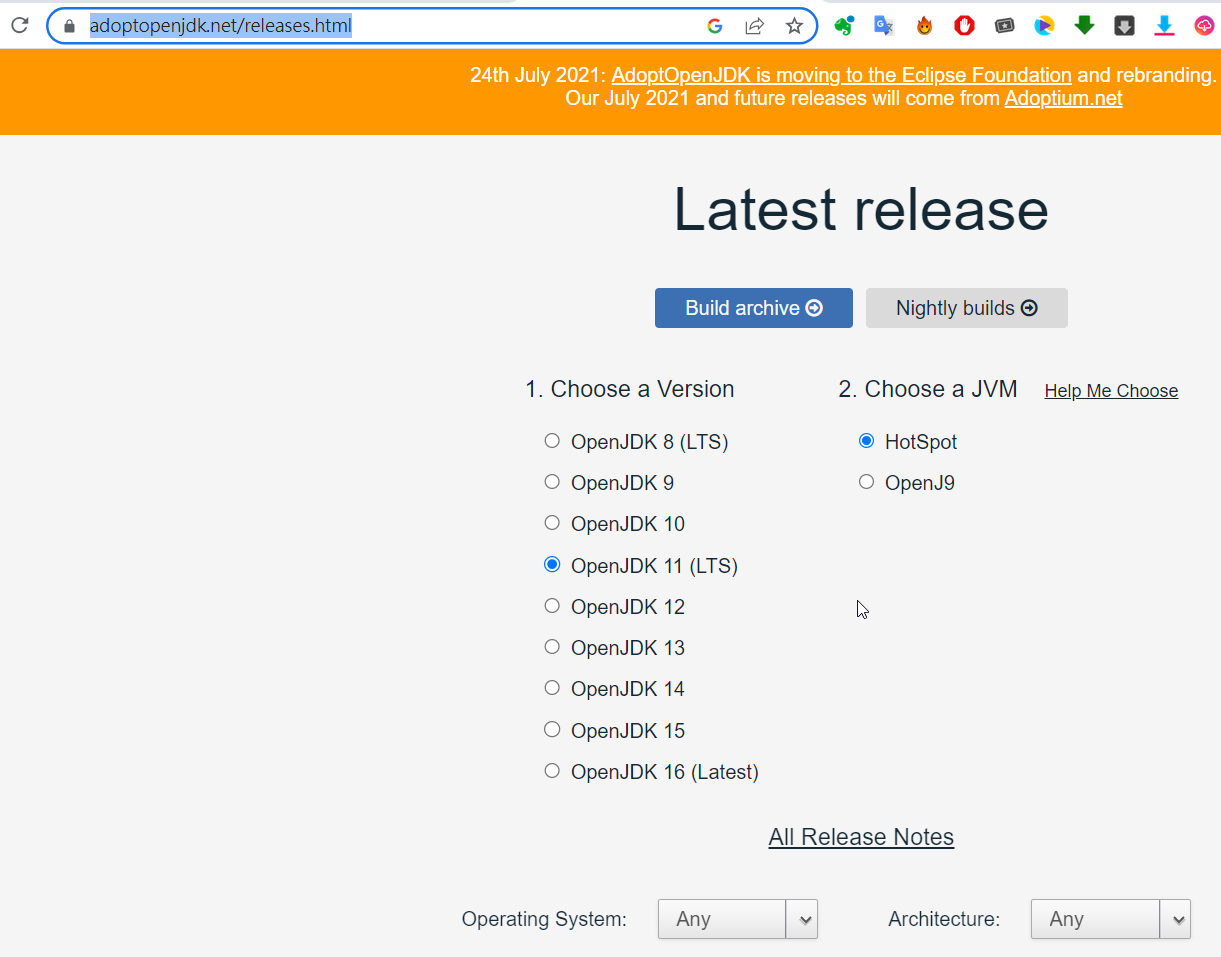Image resolution: width=1221 pixels, height=957 pixels.
Task: Open the film ticket star extension icon
Action: coord(1004,26)
